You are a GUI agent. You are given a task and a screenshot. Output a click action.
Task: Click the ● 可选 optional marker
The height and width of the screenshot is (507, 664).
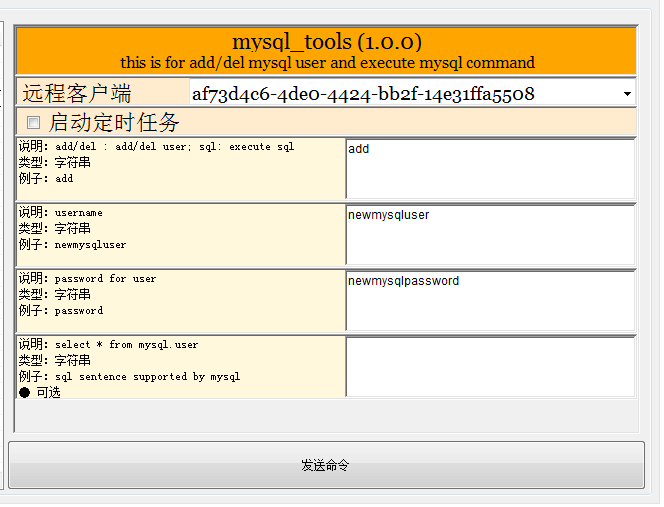click(40, 393)
